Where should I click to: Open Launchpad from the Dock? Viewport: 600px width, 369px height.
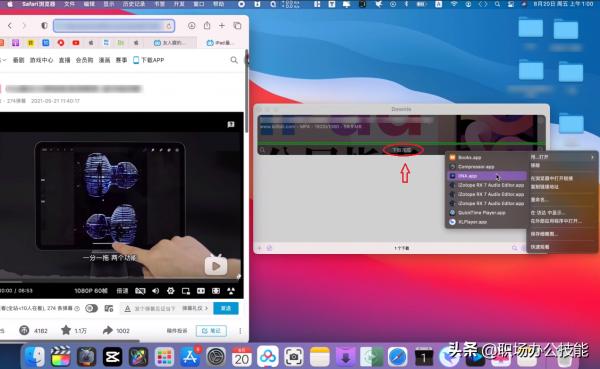pos(164,358)
